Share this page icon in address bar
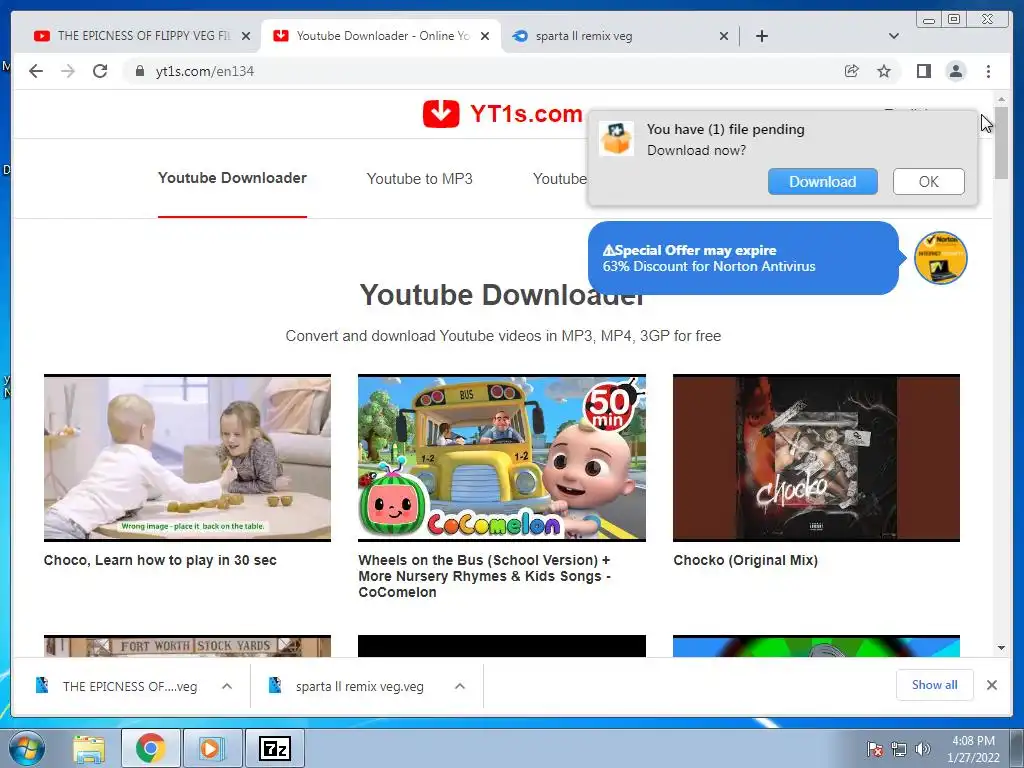Image resolution: width=1024 pixels, height=768 pixels. [x=852, y=71]
